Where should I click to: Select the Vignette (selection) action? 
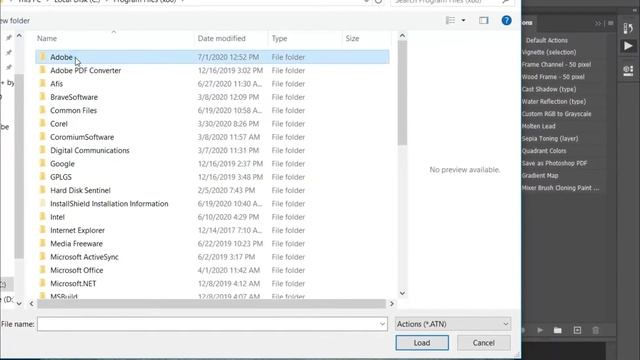[x=549, y=52]
